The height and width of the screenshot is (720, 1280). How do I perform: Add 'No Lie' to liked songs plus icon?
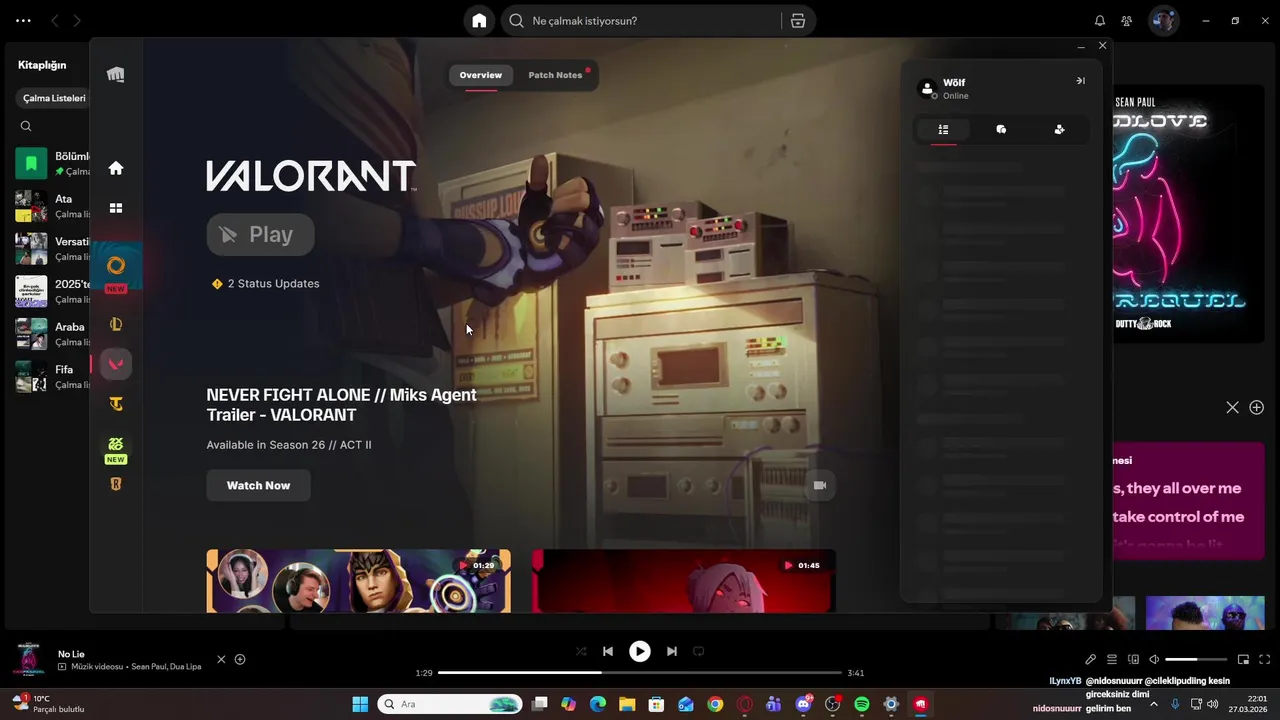click(240, 659)
